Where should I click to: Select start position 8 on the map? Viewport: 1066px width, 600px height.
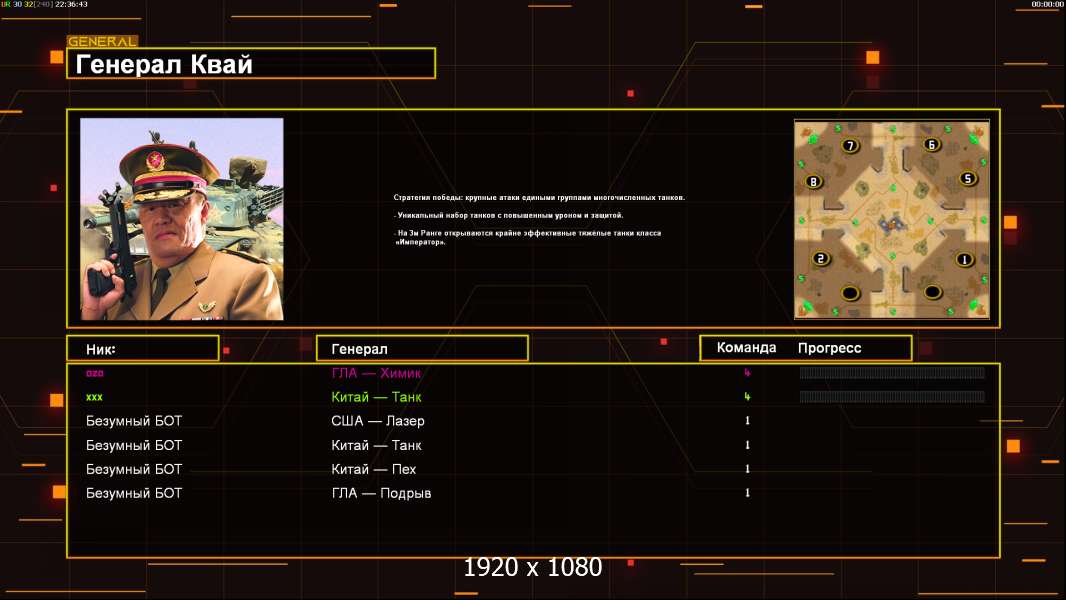(x=813, y=181)
